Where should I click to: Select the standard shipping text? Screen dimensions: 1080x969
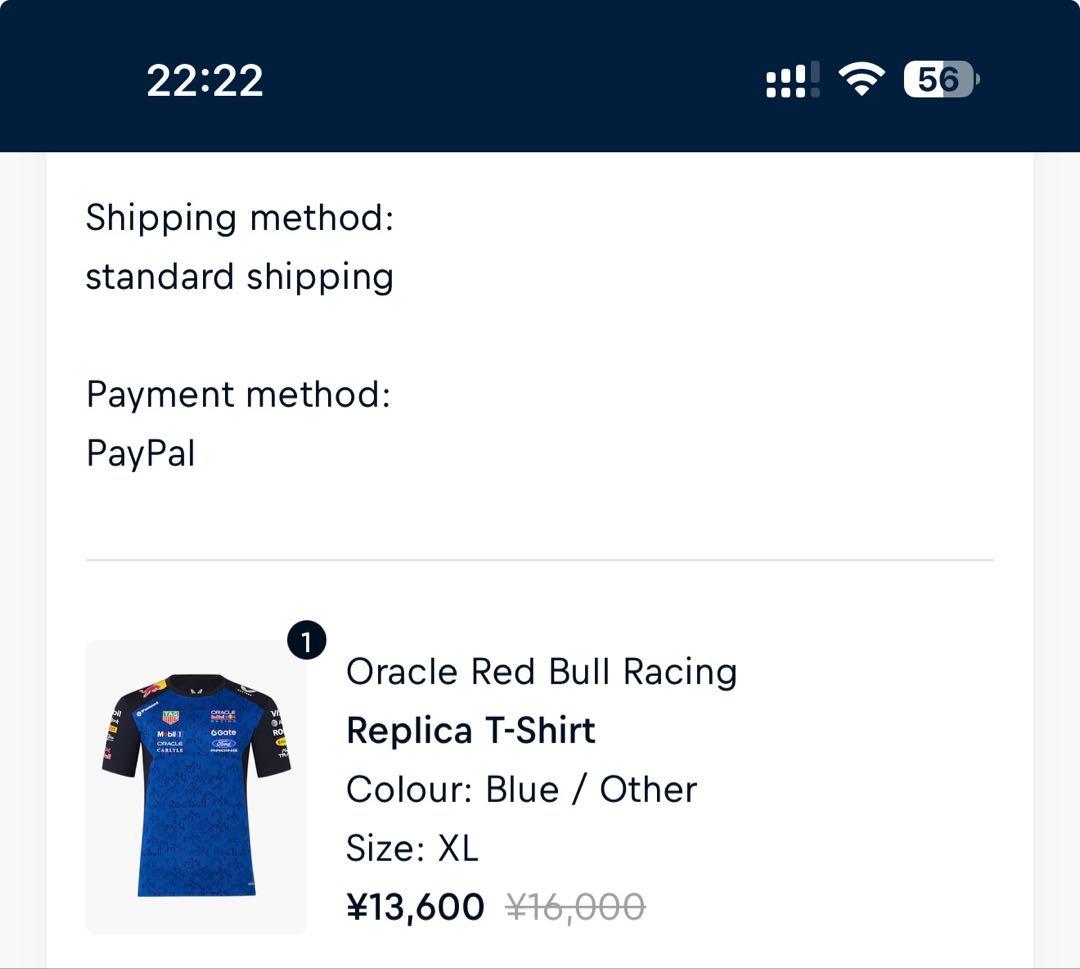[239, 277]
